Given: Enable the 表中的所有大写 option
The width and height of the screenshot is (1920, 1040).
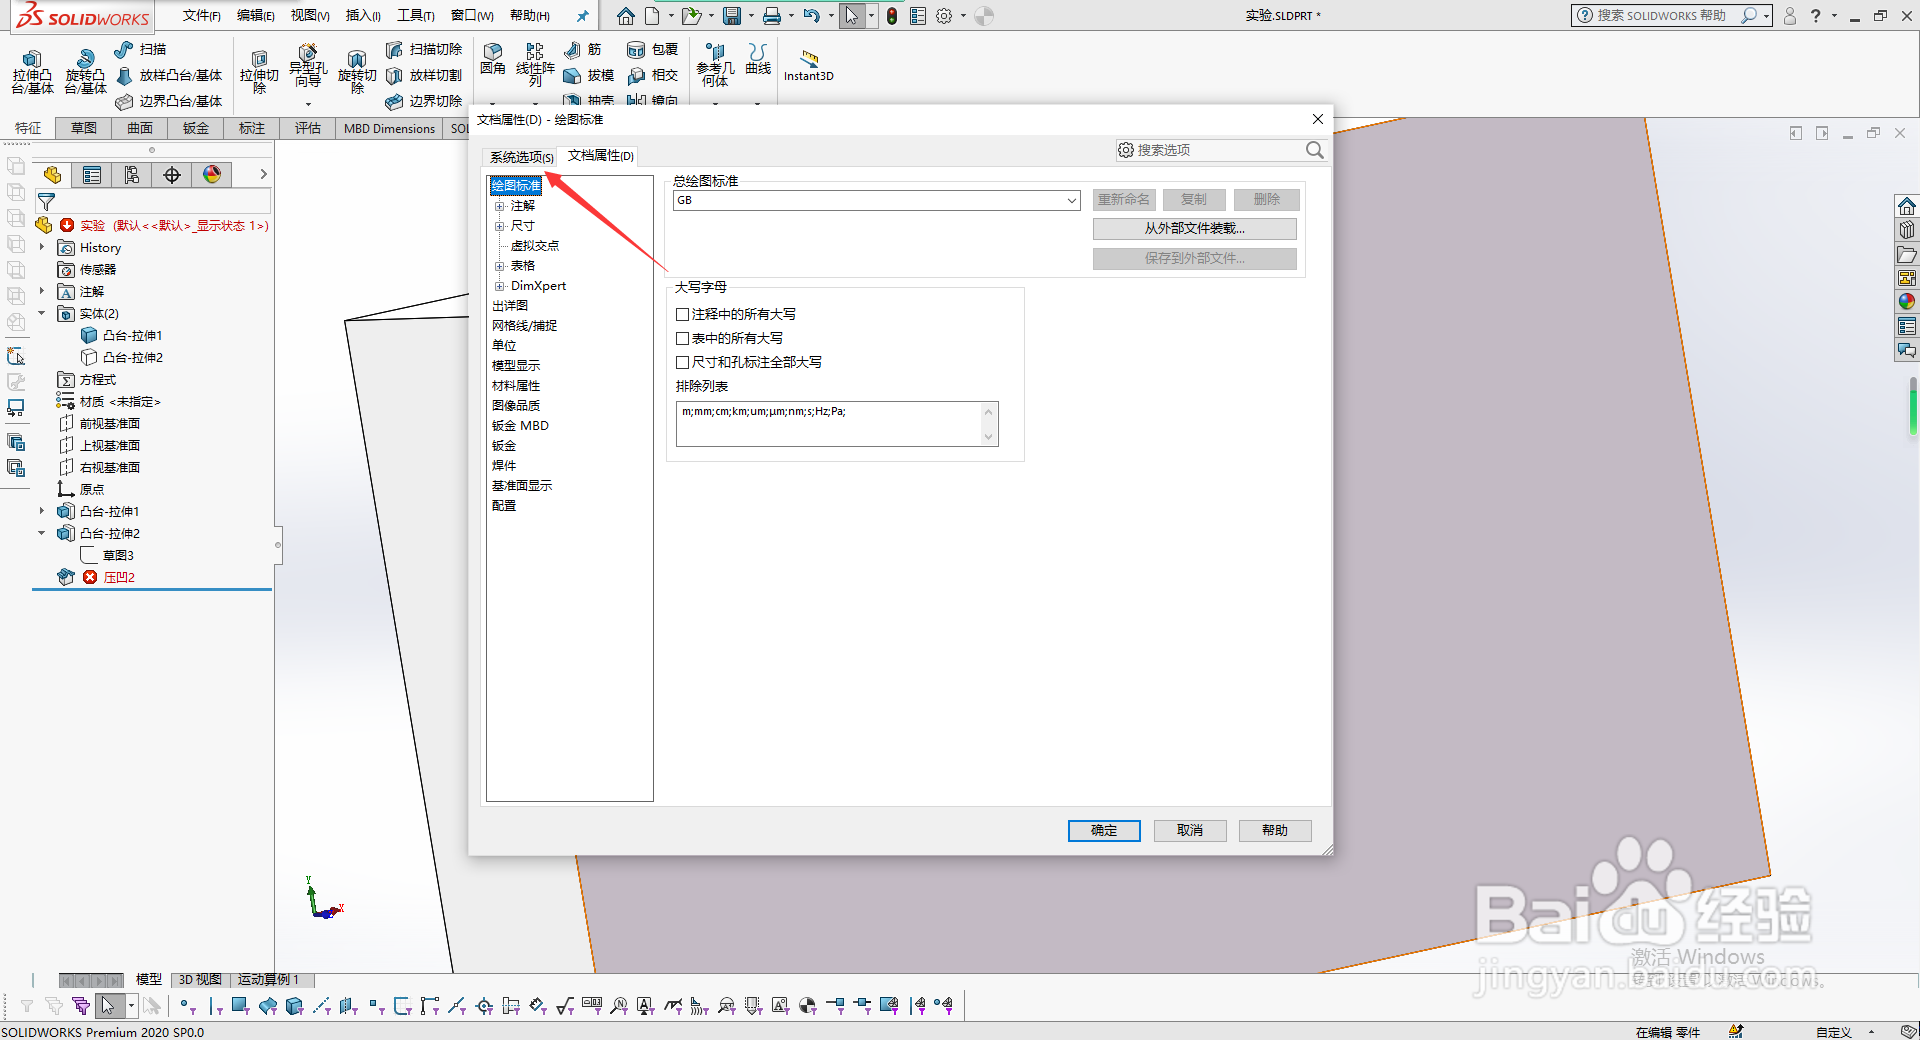Looking at the screenshot, I should 681,337.
